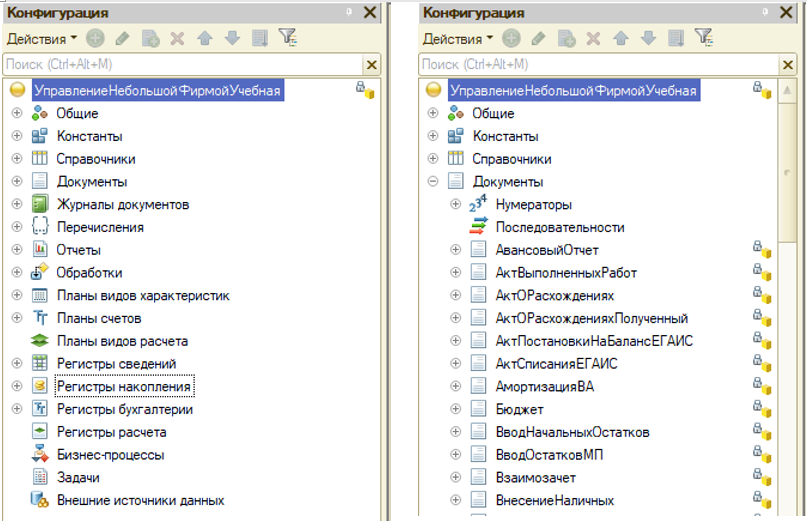
Task: Expand Документы node in left panel
Action: [17, 181]
